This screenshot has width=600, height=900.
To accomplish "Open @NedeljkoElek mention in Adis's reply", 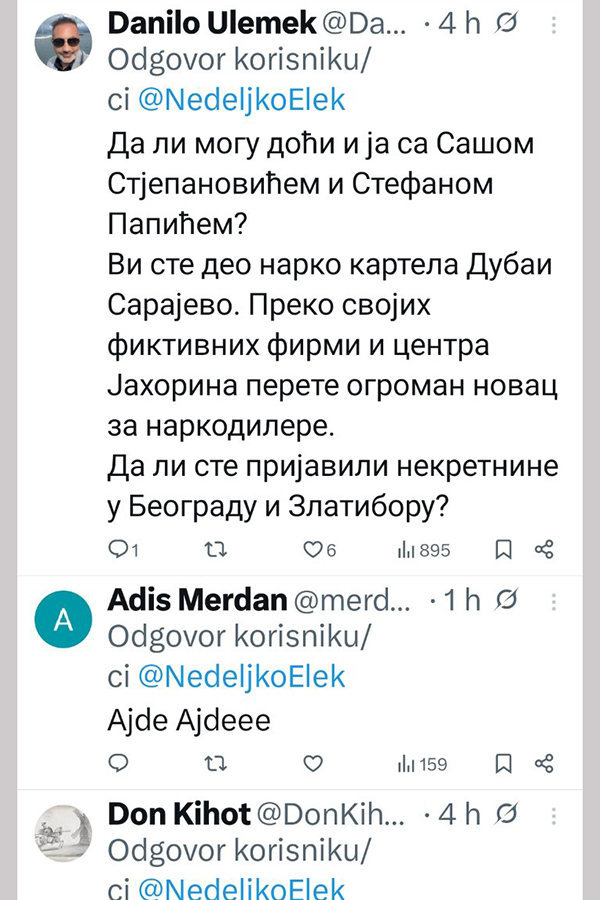I will 239,676.
